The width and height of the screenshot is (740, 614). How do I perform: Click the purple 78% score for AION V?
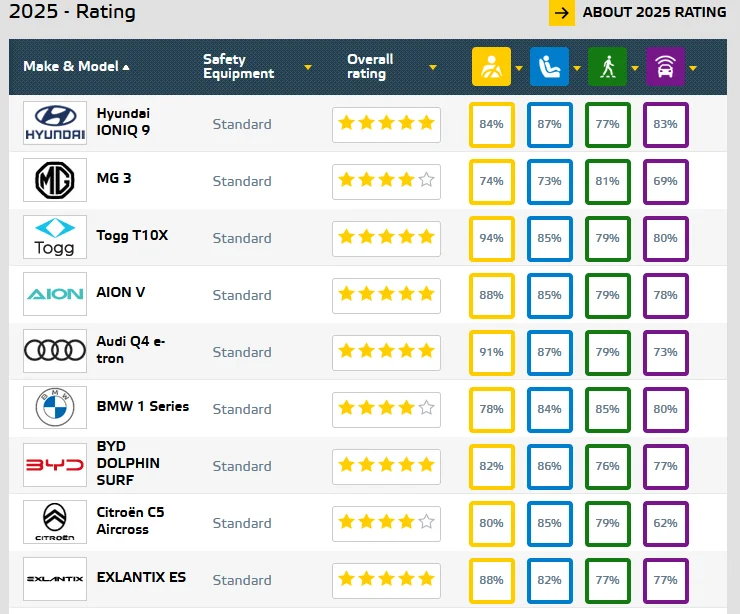[665, 296]
